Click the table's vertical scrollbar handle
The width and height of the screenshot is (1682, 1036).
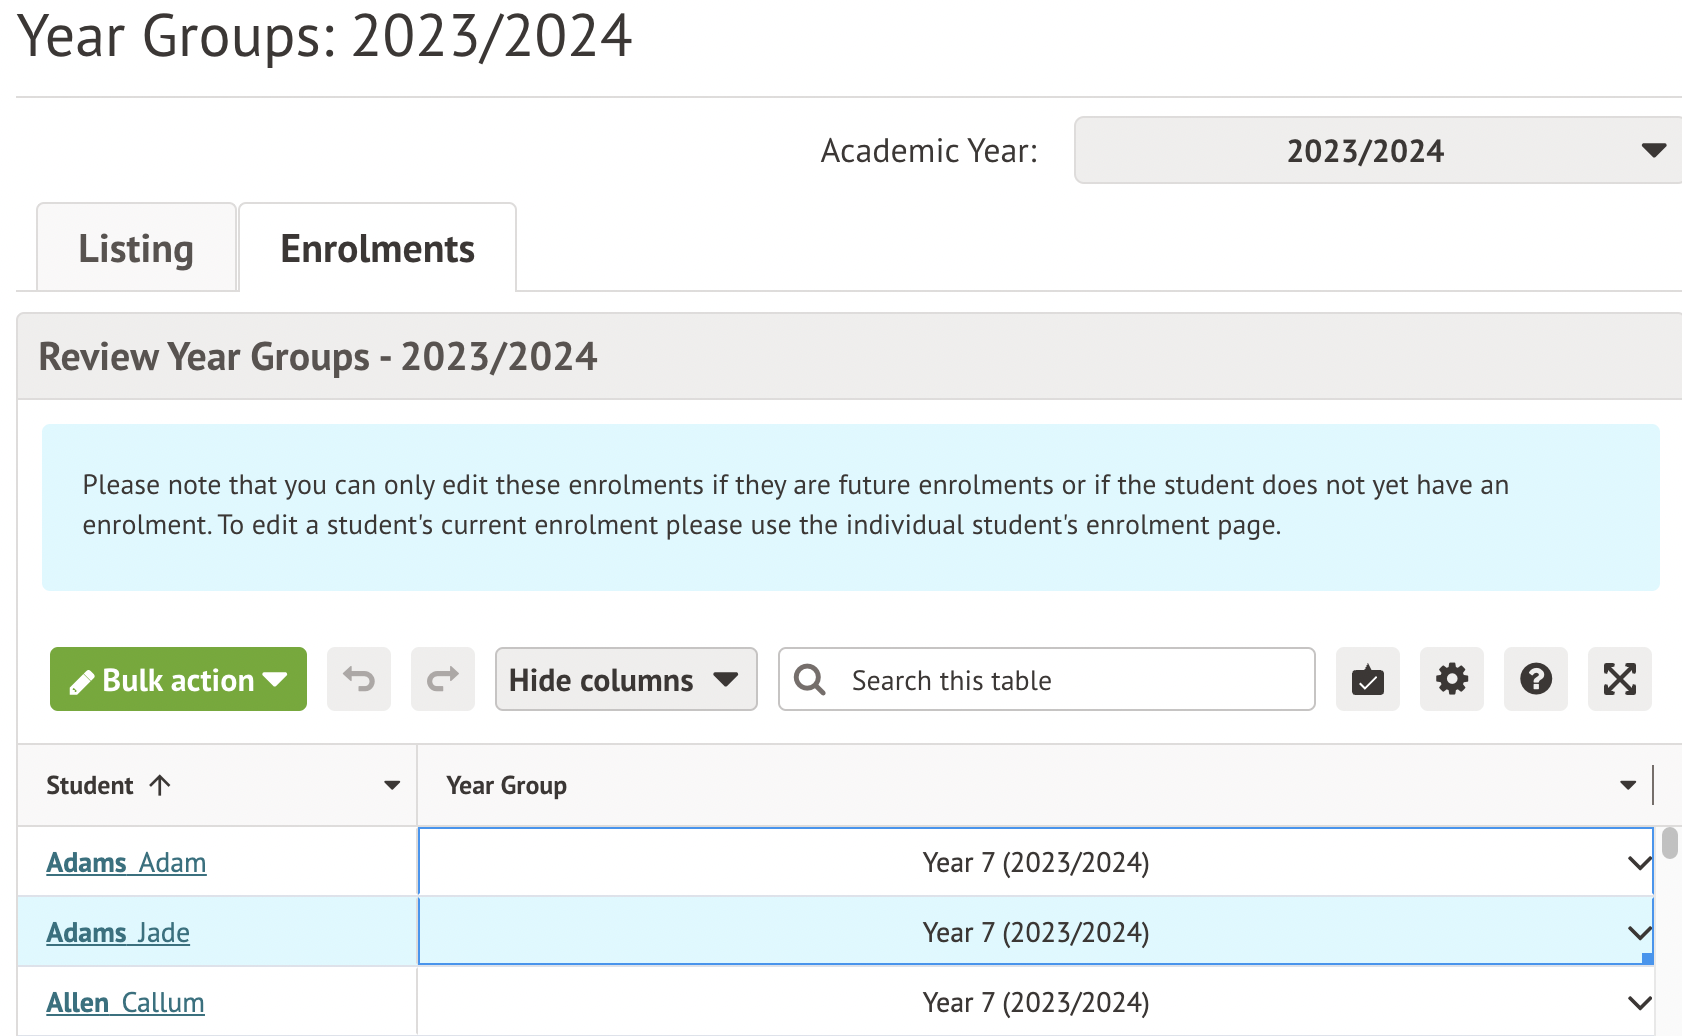pyautogui.click(x=1669, y=843)
